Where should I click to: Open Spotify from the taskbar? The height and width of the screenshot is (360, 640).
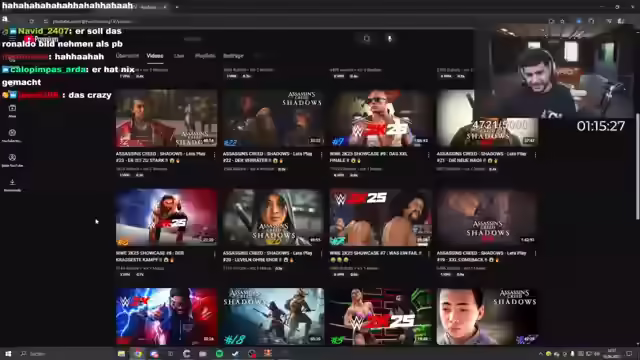(219, 353)
